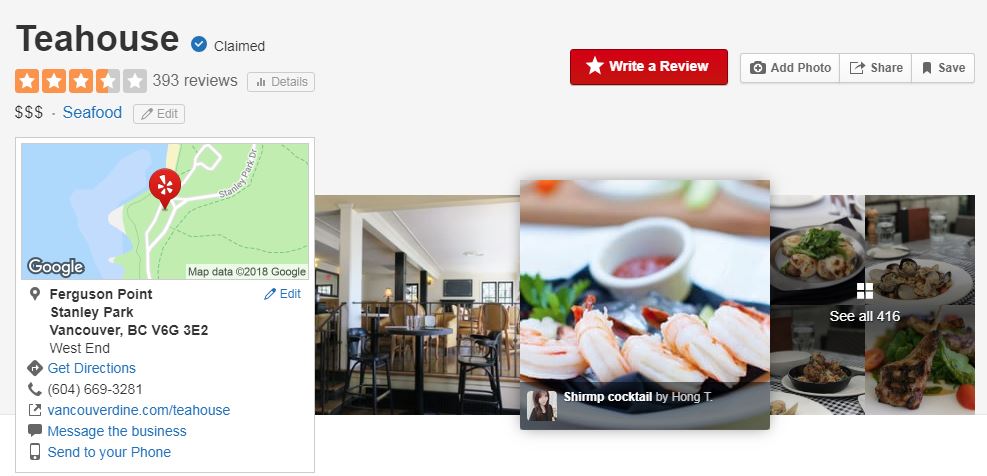987x476 pixels.
Task: Click the red Yelp map pin marker
Action: 165,188
